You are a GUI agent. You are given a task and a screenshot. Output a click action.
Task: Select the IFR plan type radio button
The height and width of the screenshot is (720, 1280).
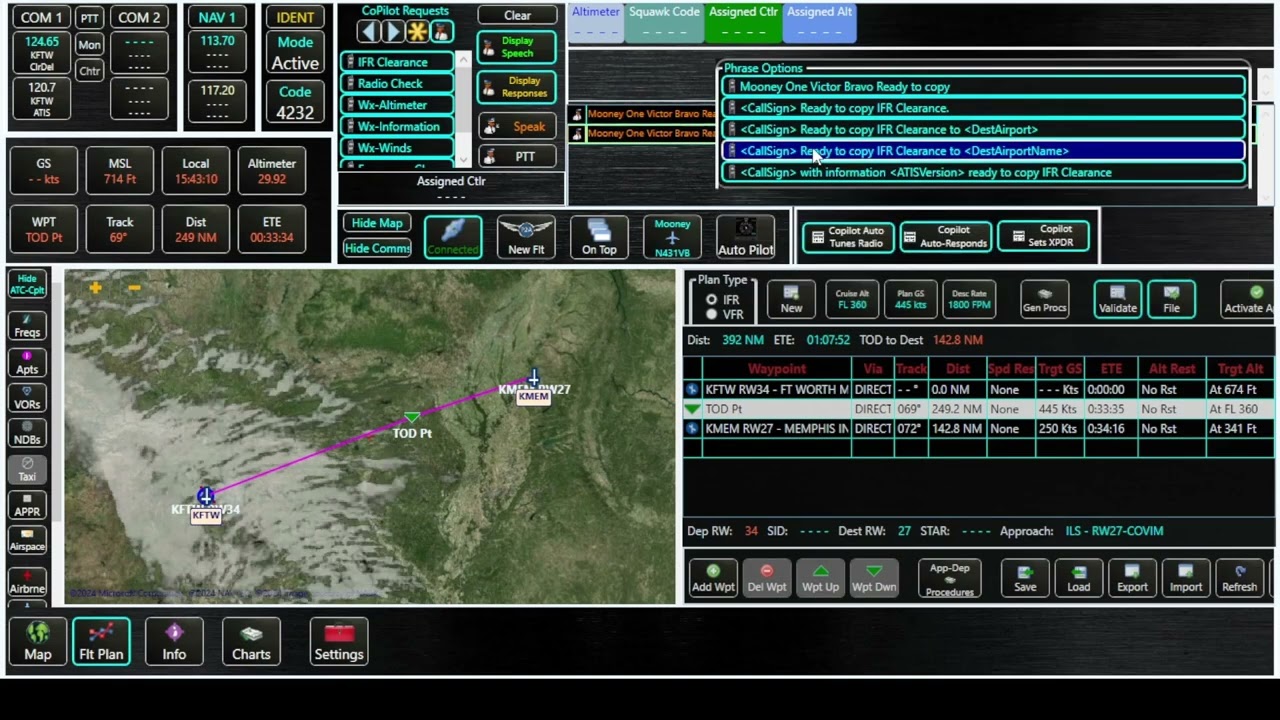tap(711, 300)
